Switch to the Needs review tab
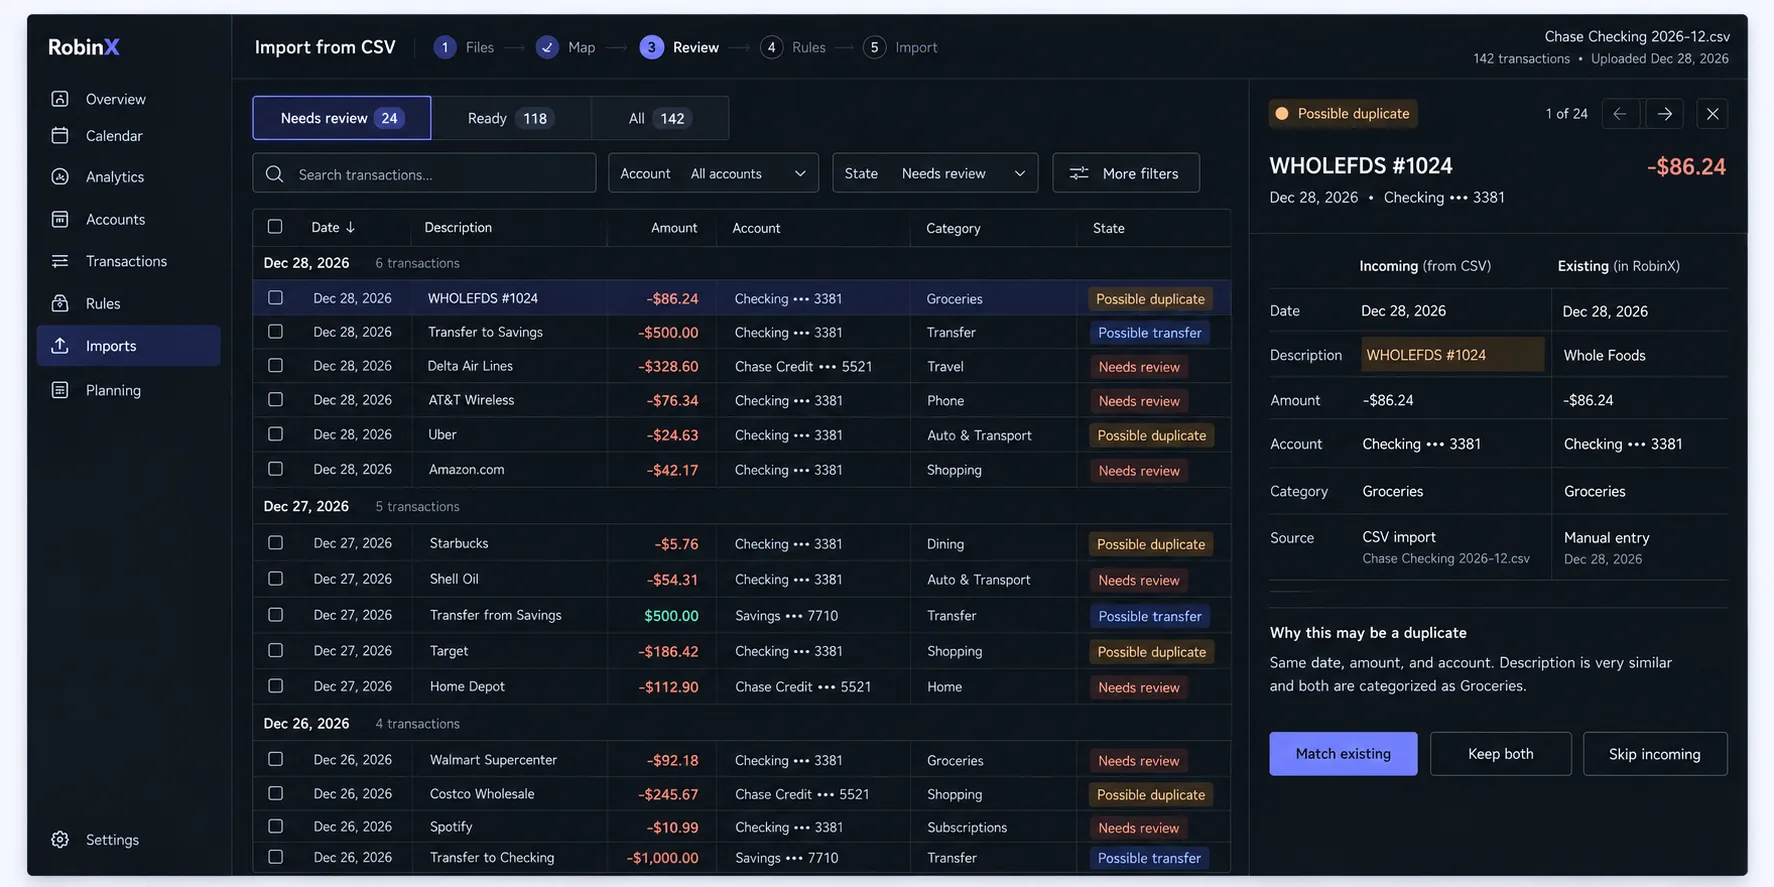Screen dimensions: 1774x887 [x=342, y=118]
